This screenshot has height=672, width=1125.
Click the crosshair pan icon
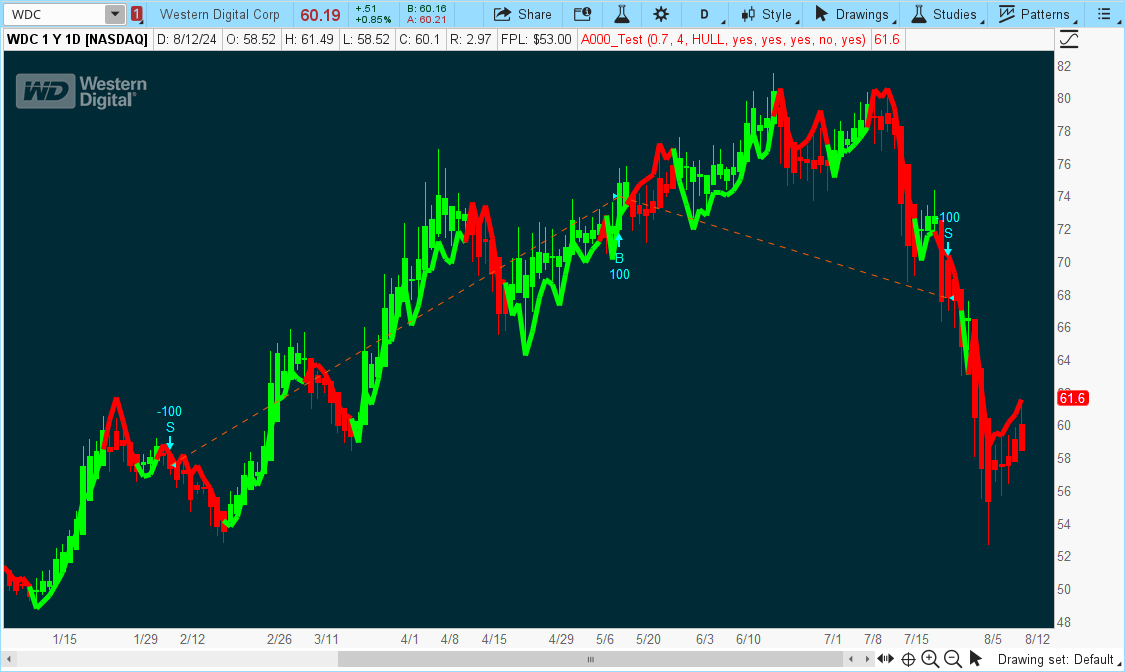tap(908, 659)
